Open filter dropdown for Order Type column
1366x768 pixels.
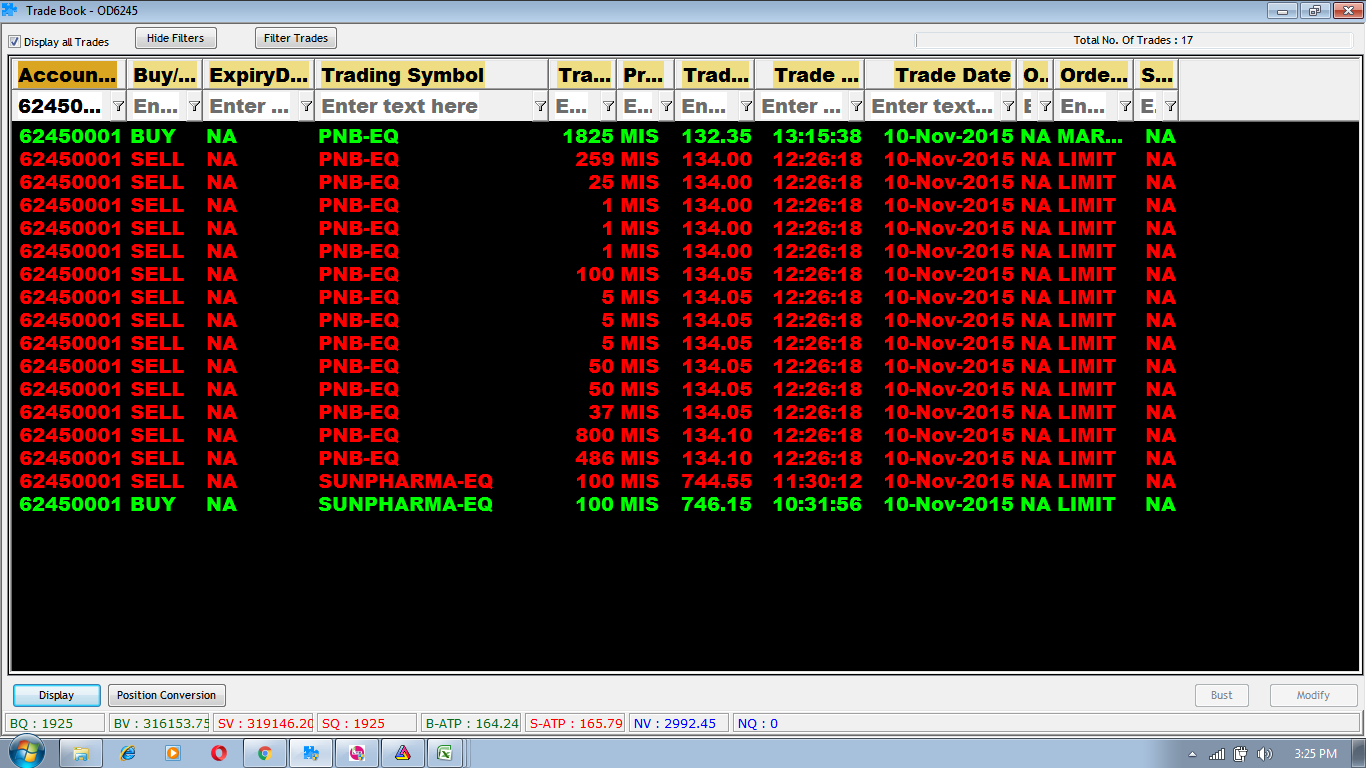tap(1125, 106)
